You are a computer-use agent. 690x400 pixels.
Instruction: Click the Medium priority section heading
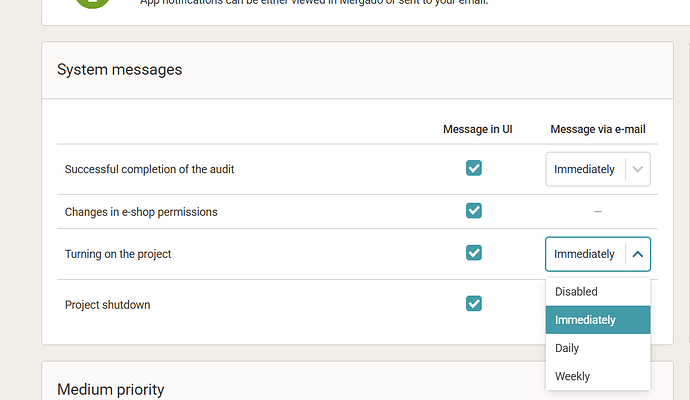pyautogui.click(x=110, y=389)
